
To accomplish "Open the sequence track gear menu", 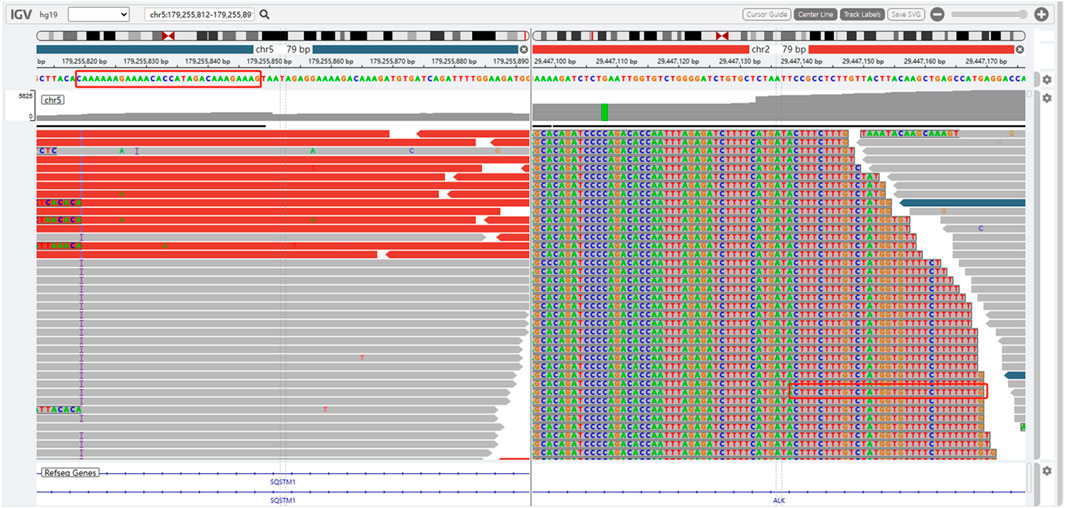I will click(x=1047, y=79).
